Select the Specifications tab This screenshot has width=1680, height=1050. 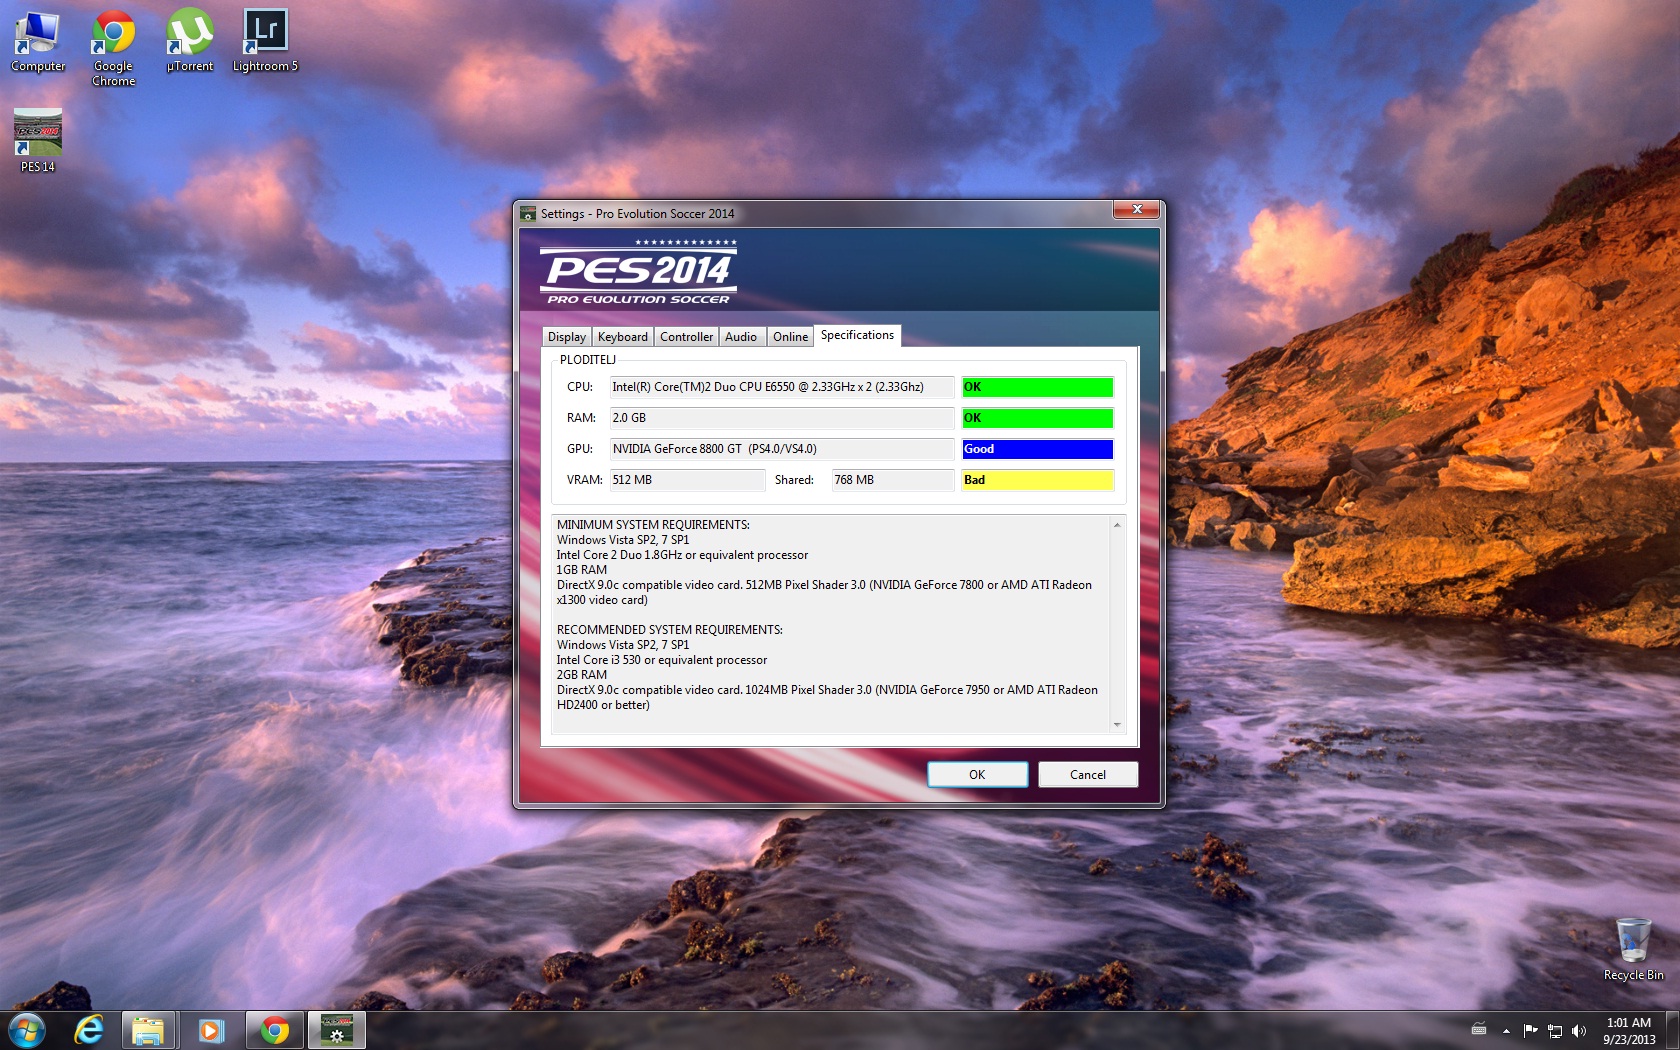point(857,336)
